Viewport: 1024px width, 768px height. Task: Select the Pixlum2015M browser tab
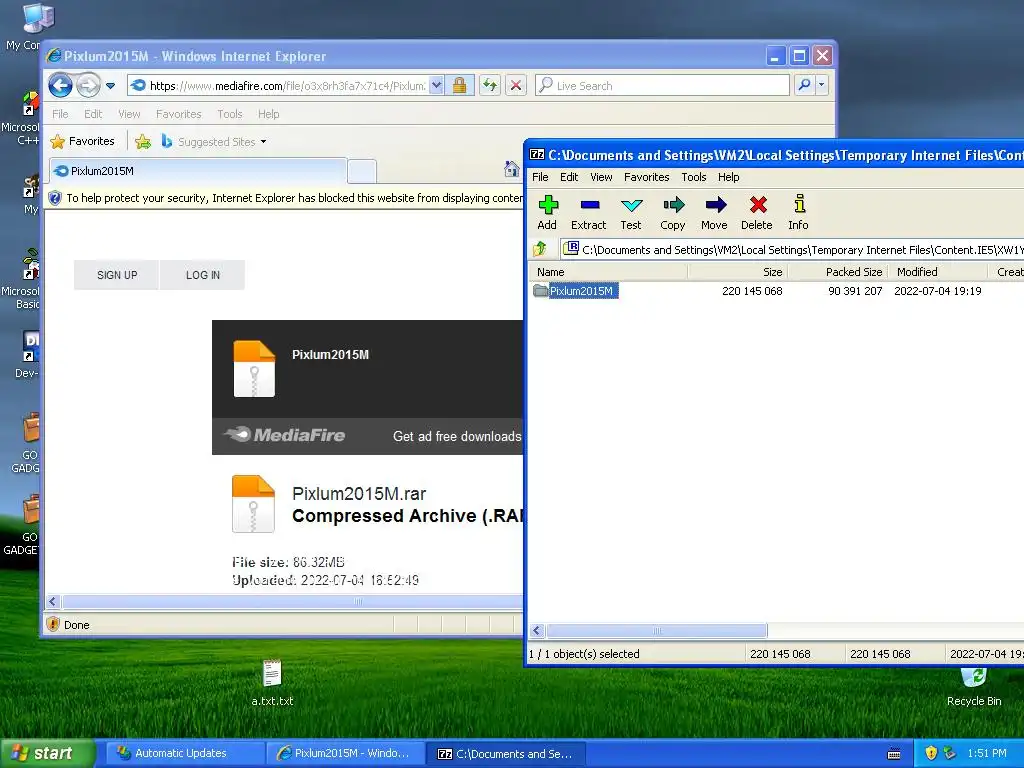(x=198, y=170)
